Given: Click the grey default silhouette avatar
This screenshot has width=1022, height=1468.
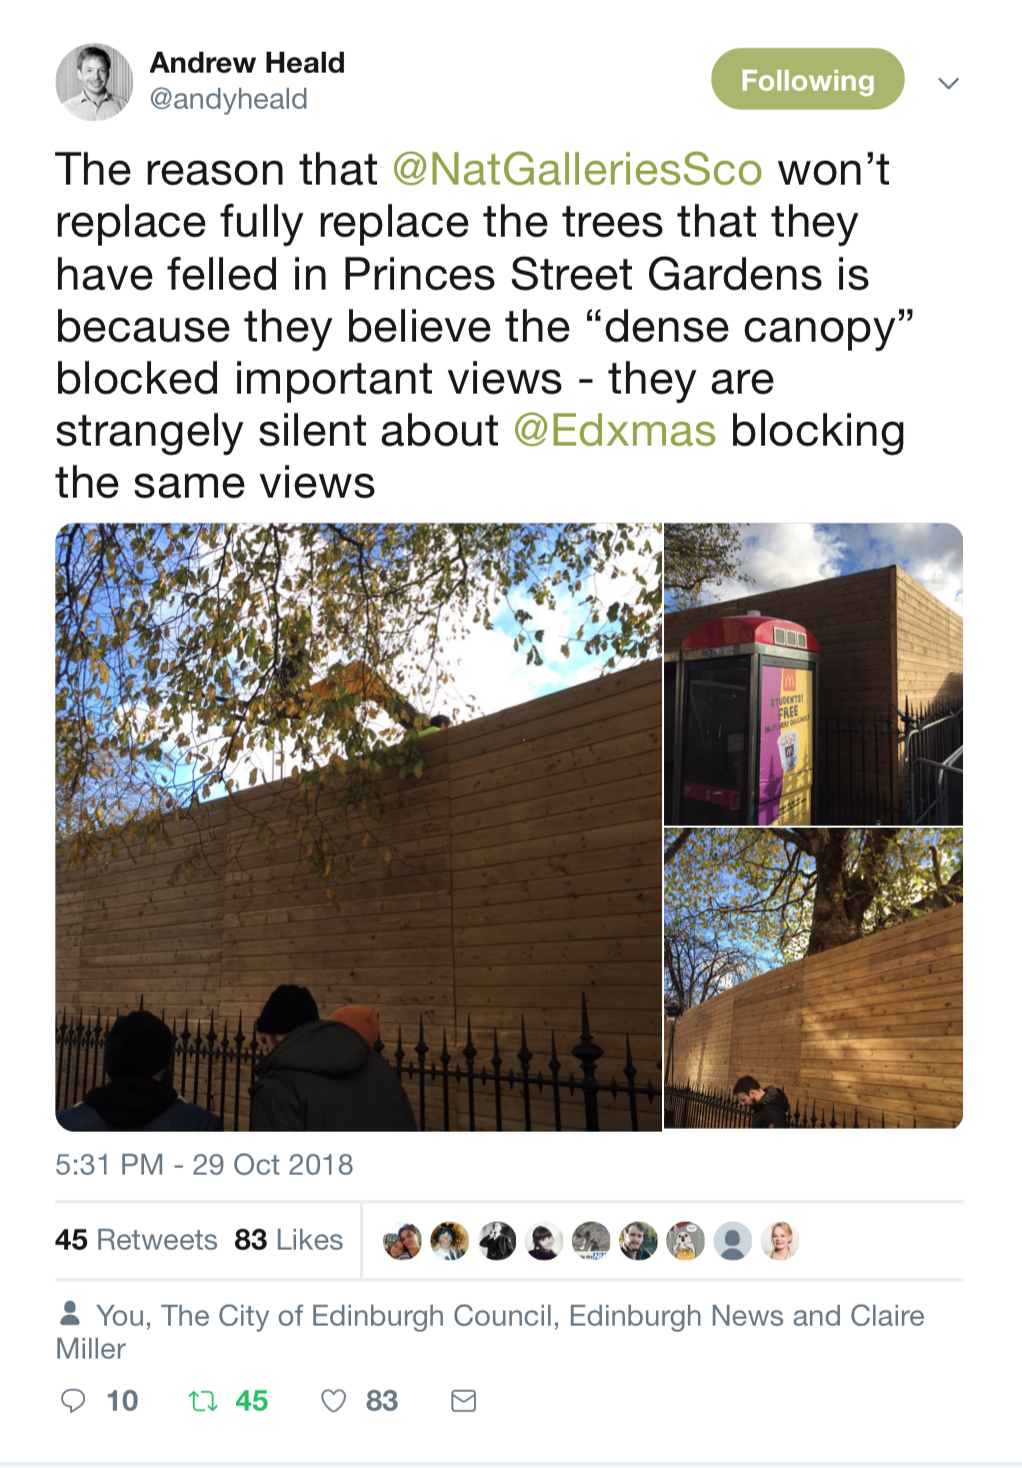Looking at the screenshot, I should (732, 1241).
